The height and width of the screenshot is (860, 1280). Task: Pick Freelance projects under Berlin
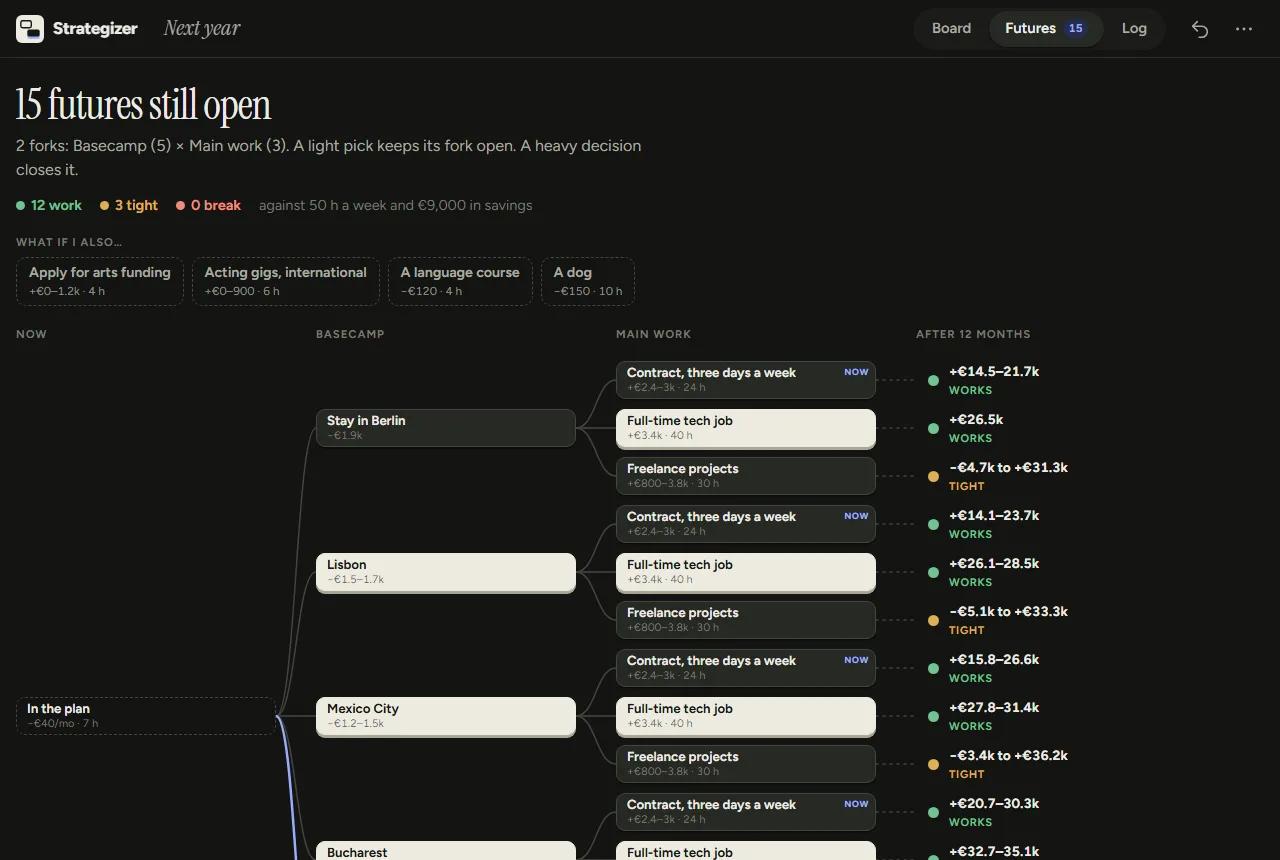coord(746,476)
